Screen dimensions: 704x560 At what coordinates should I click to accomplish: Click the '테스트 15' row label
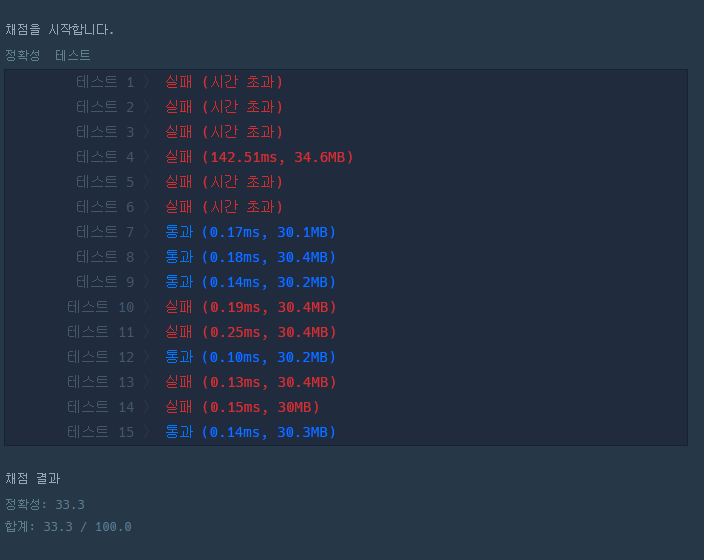pyautogui.click(x=101, y=432)
